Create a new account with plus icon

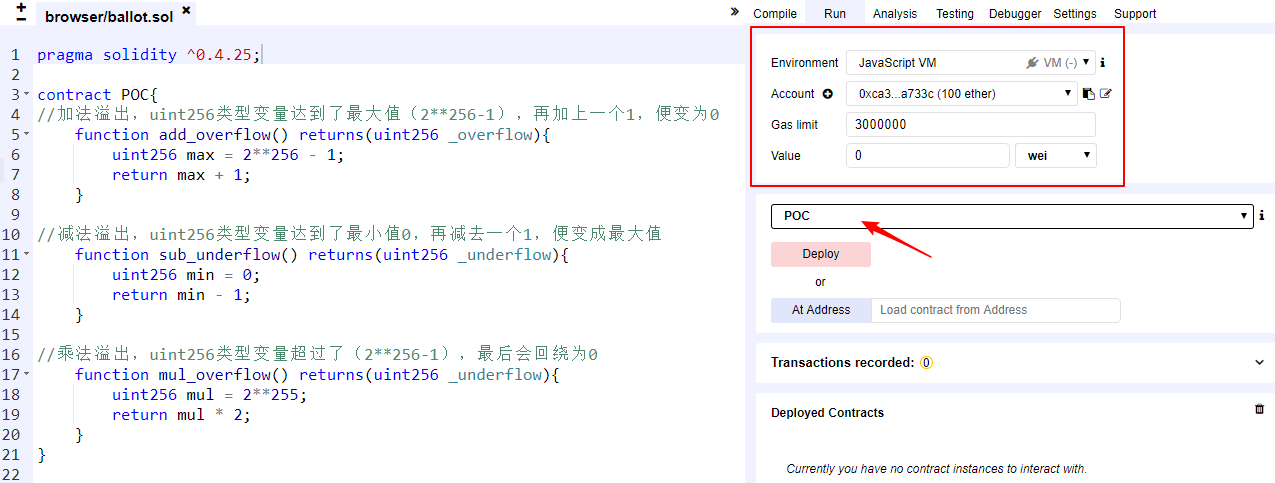click(827, 94)
